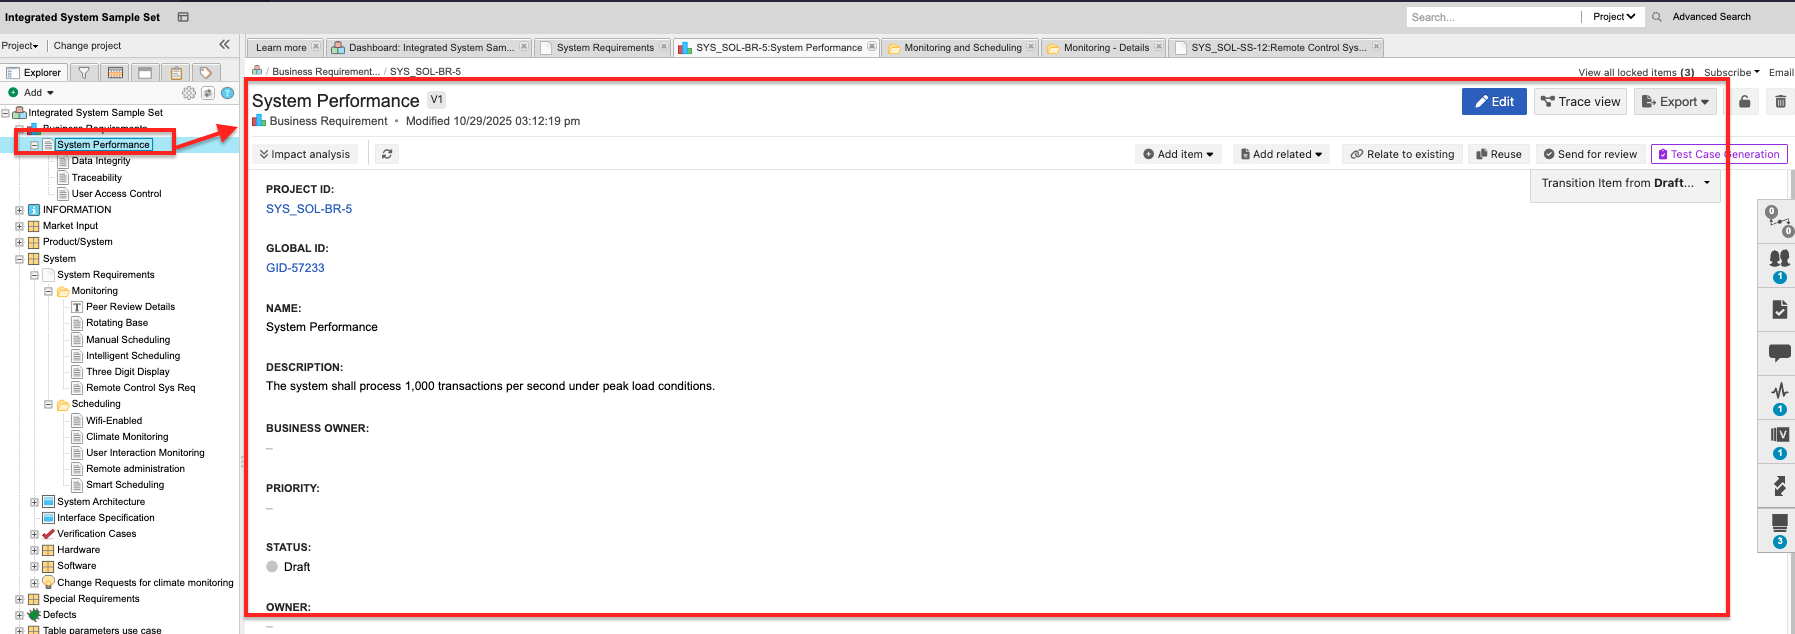Open the Filters tab with funnel icon

[84, 72]
